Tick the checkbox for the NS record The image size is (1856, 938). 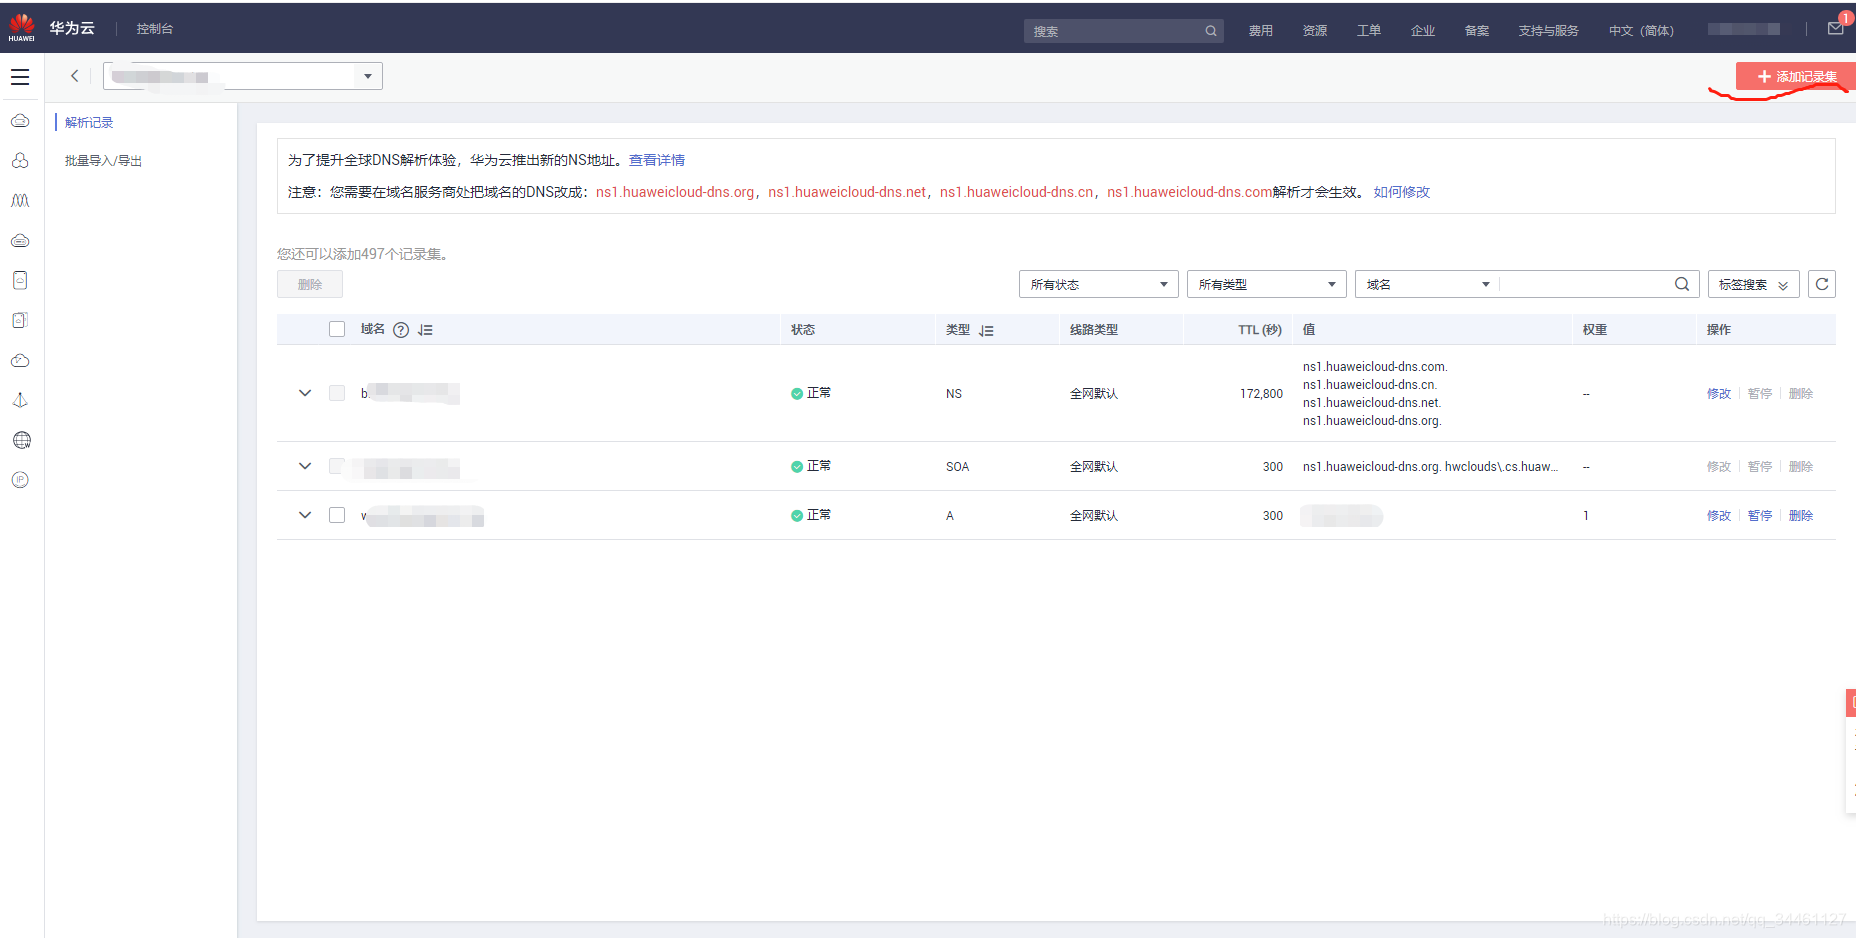pos(337,393)
